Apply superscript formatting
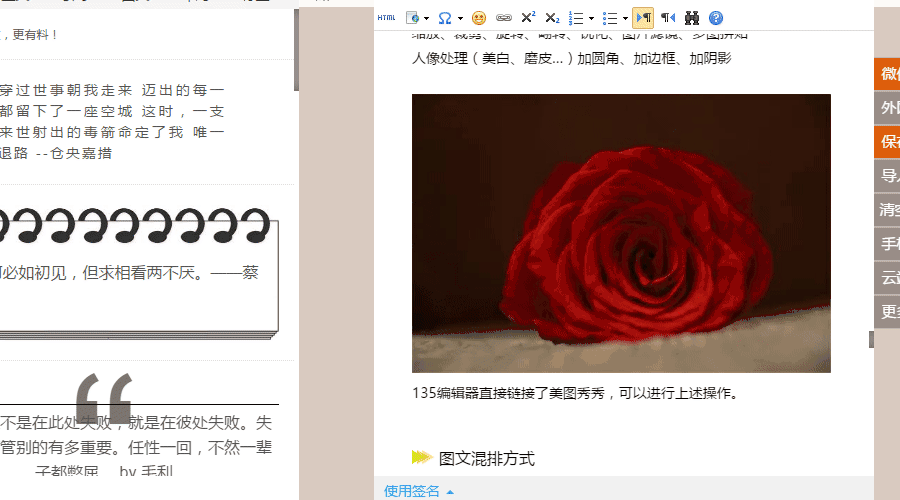The width and height of the screenshot is (900, 500). [x=528, y=18]
